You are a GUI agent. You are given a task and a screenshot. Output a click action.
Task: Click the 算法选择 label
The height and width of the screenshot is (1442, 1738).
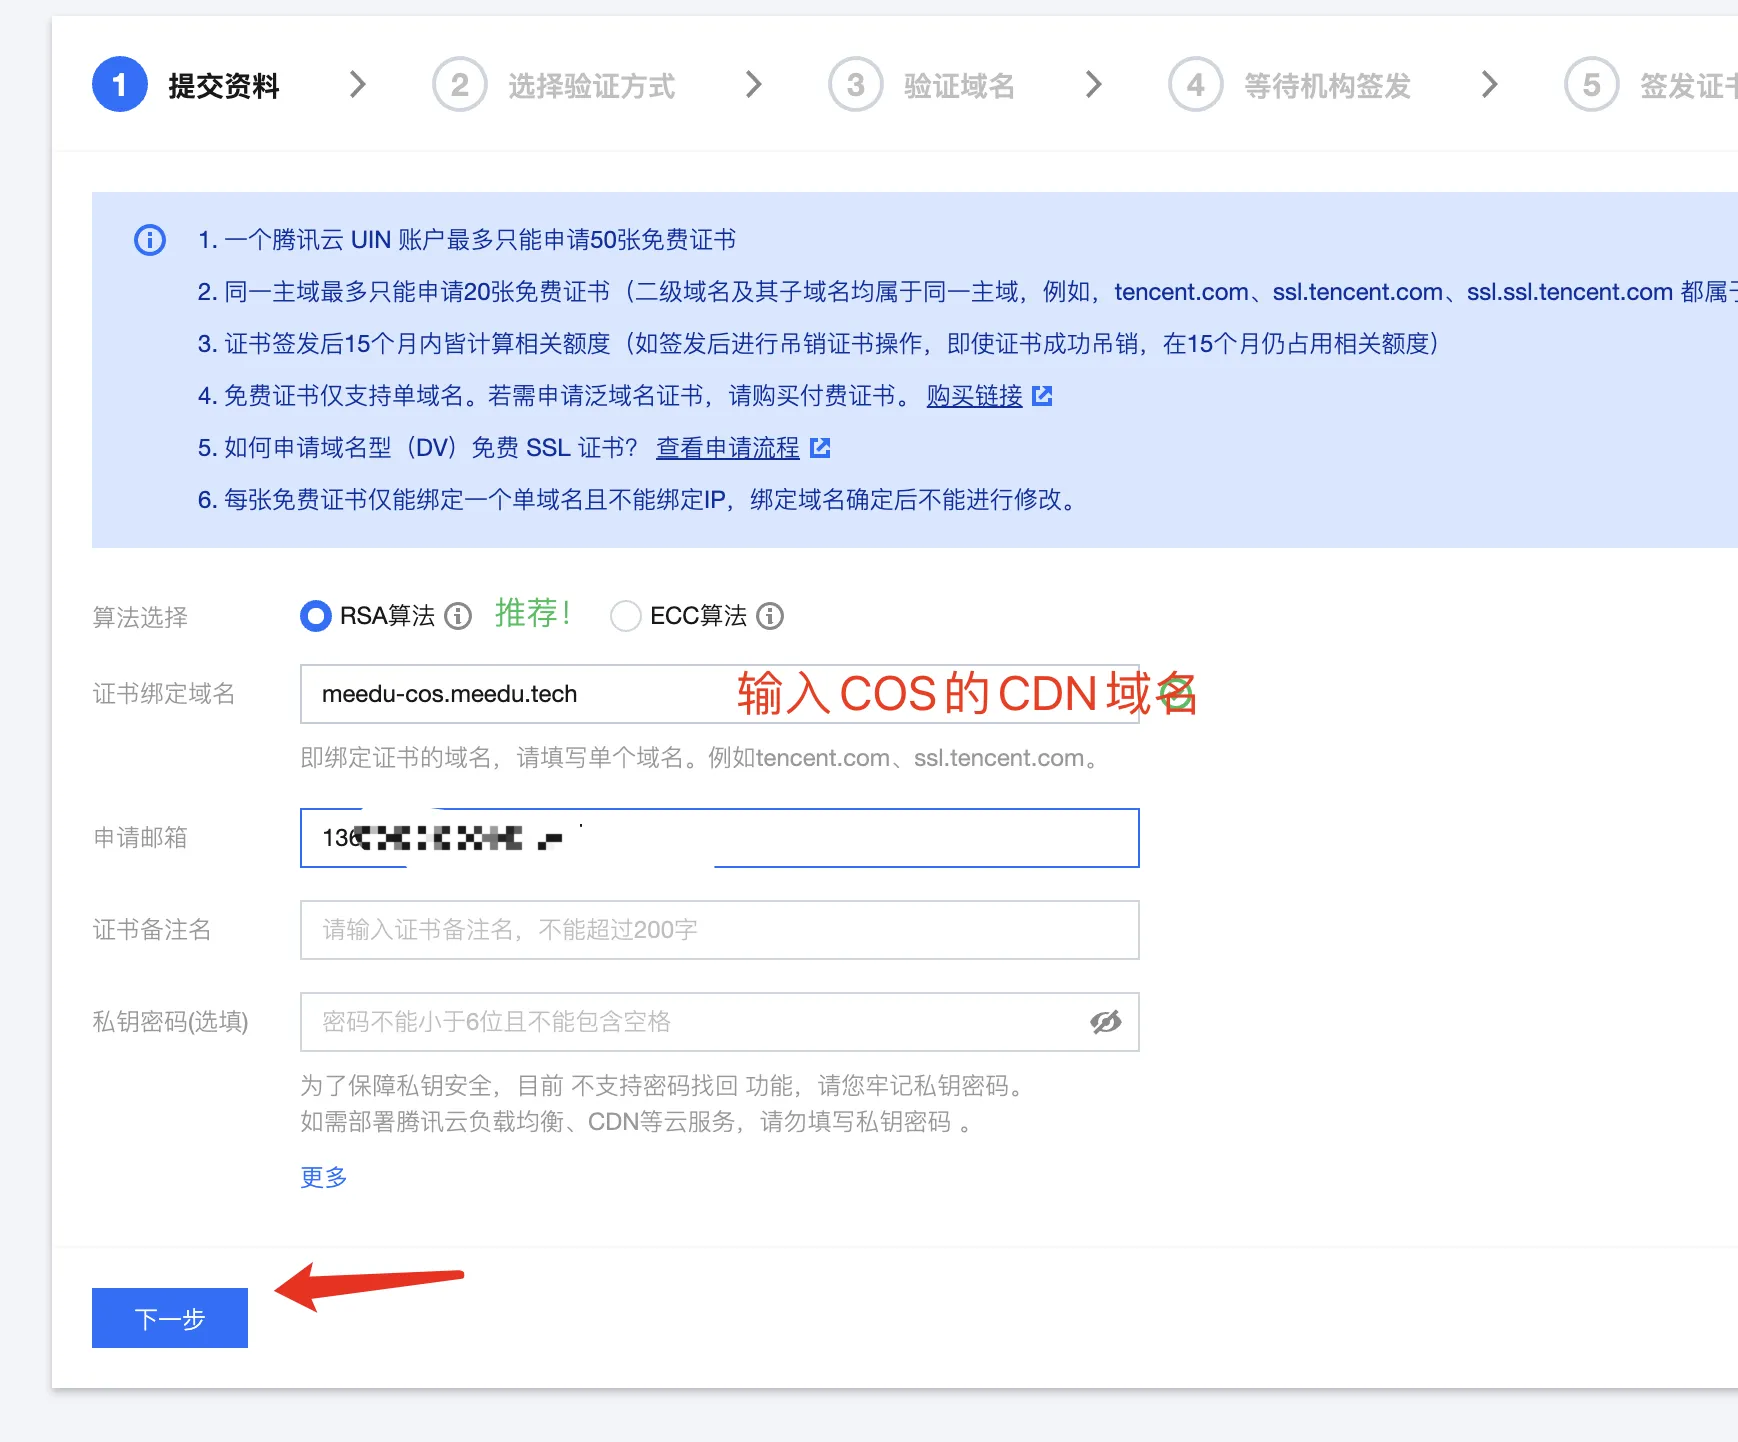coord(140,617)
